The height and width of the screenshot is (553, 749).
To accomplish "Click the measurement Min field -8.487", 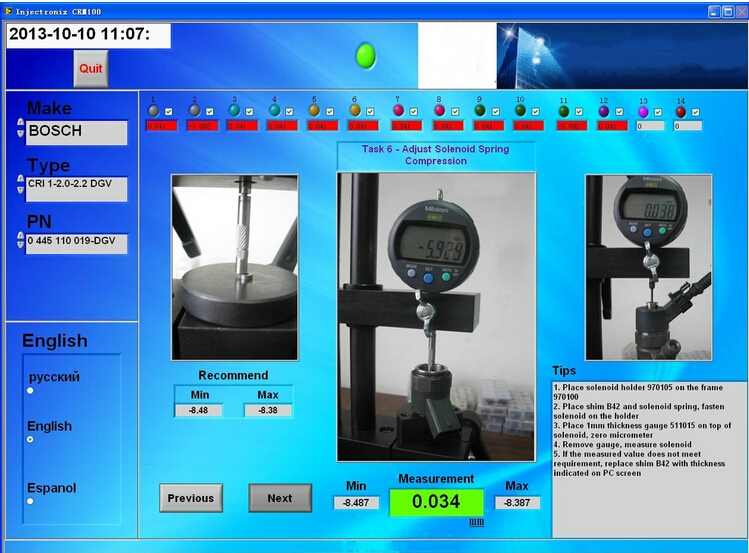I will tap(356, 503).
